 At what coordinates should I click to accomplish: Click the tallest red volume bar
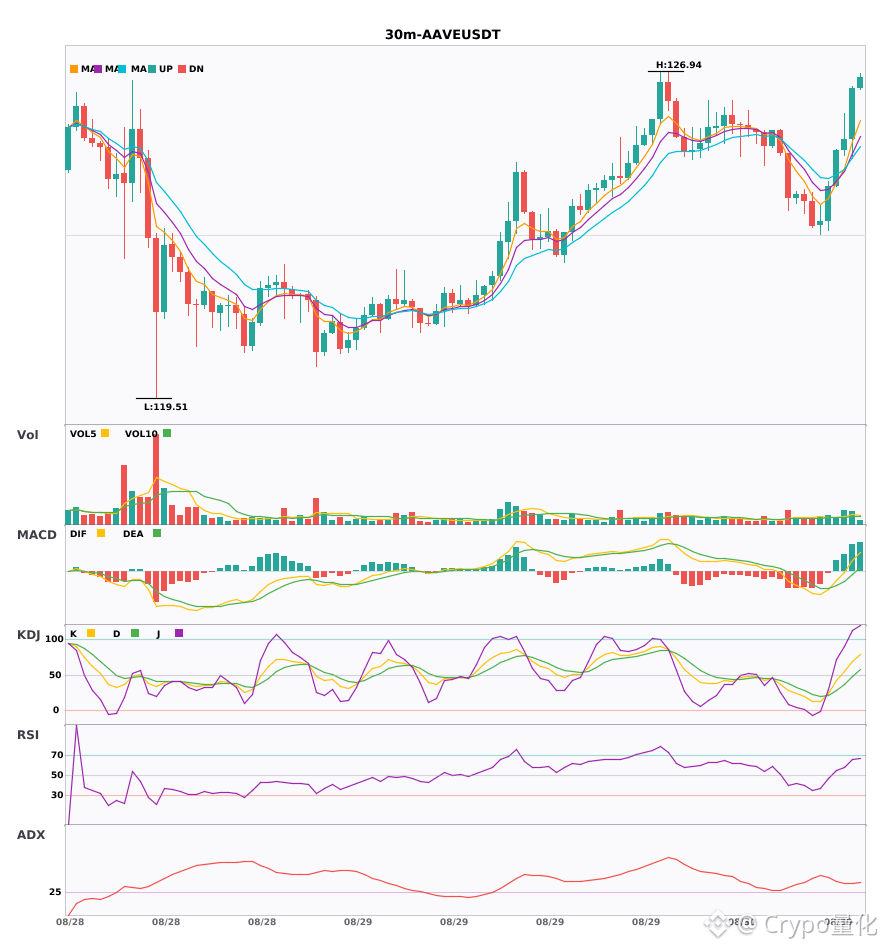pyautogui.click(x=156, y=479)
